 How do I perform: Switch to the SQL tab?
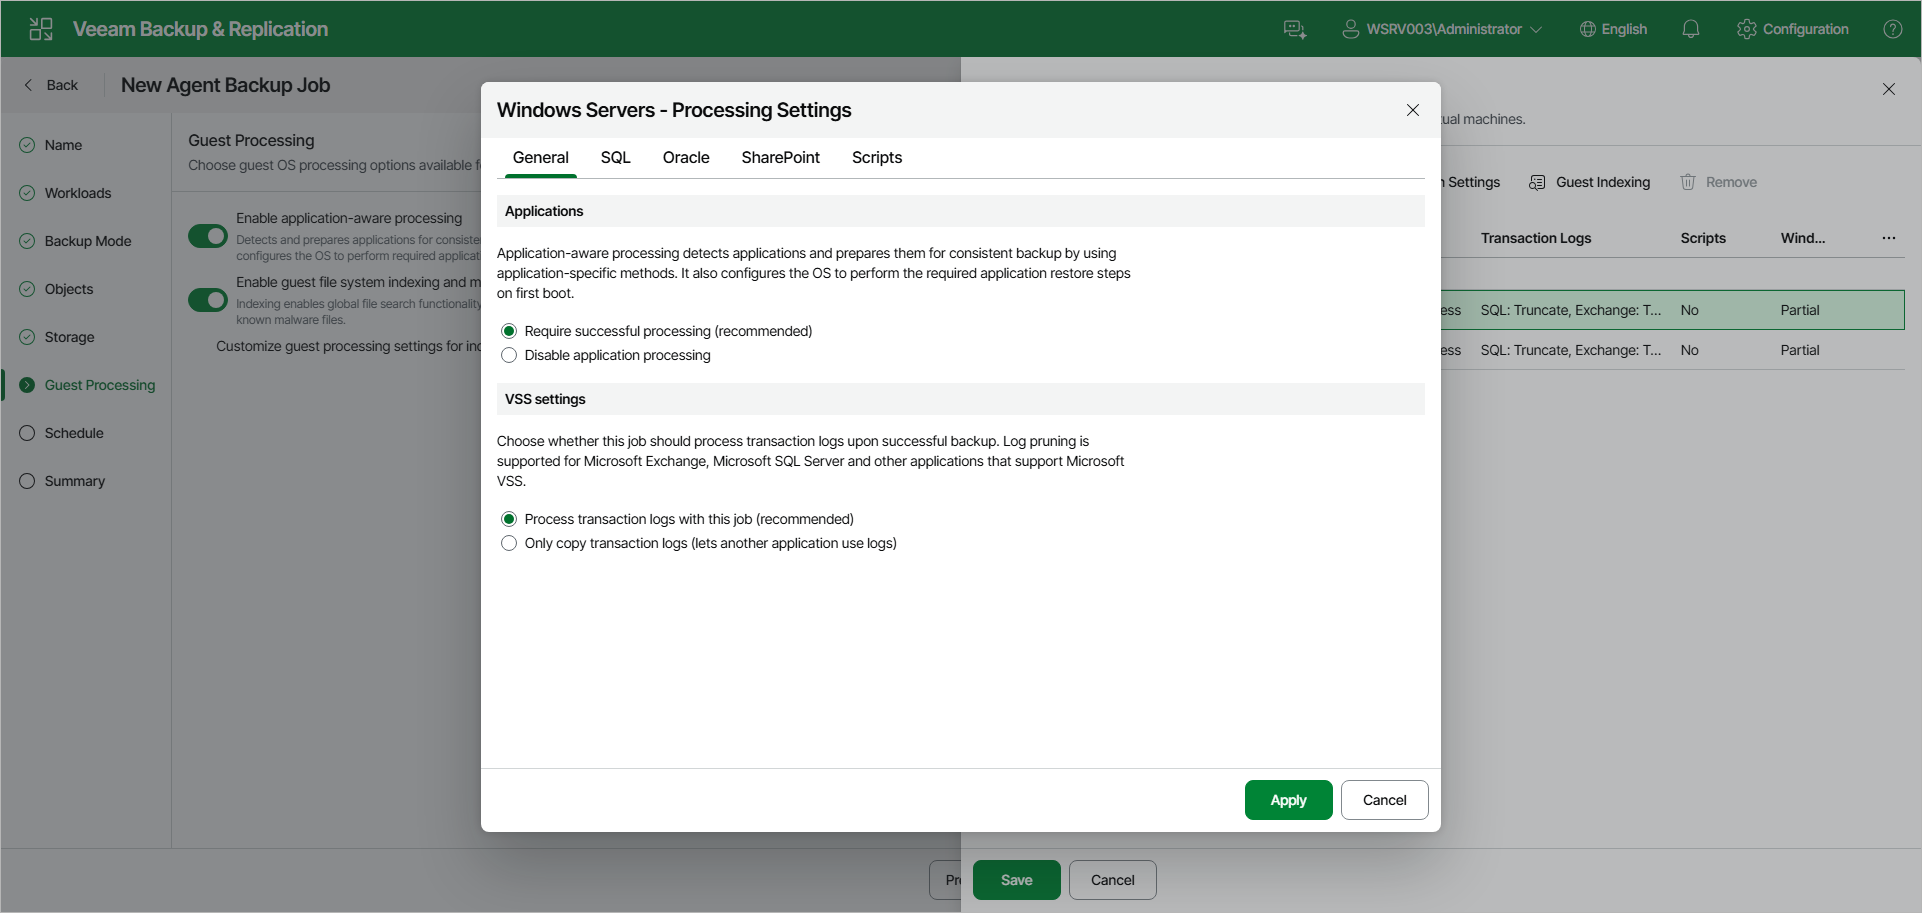[x=616, y=157]
